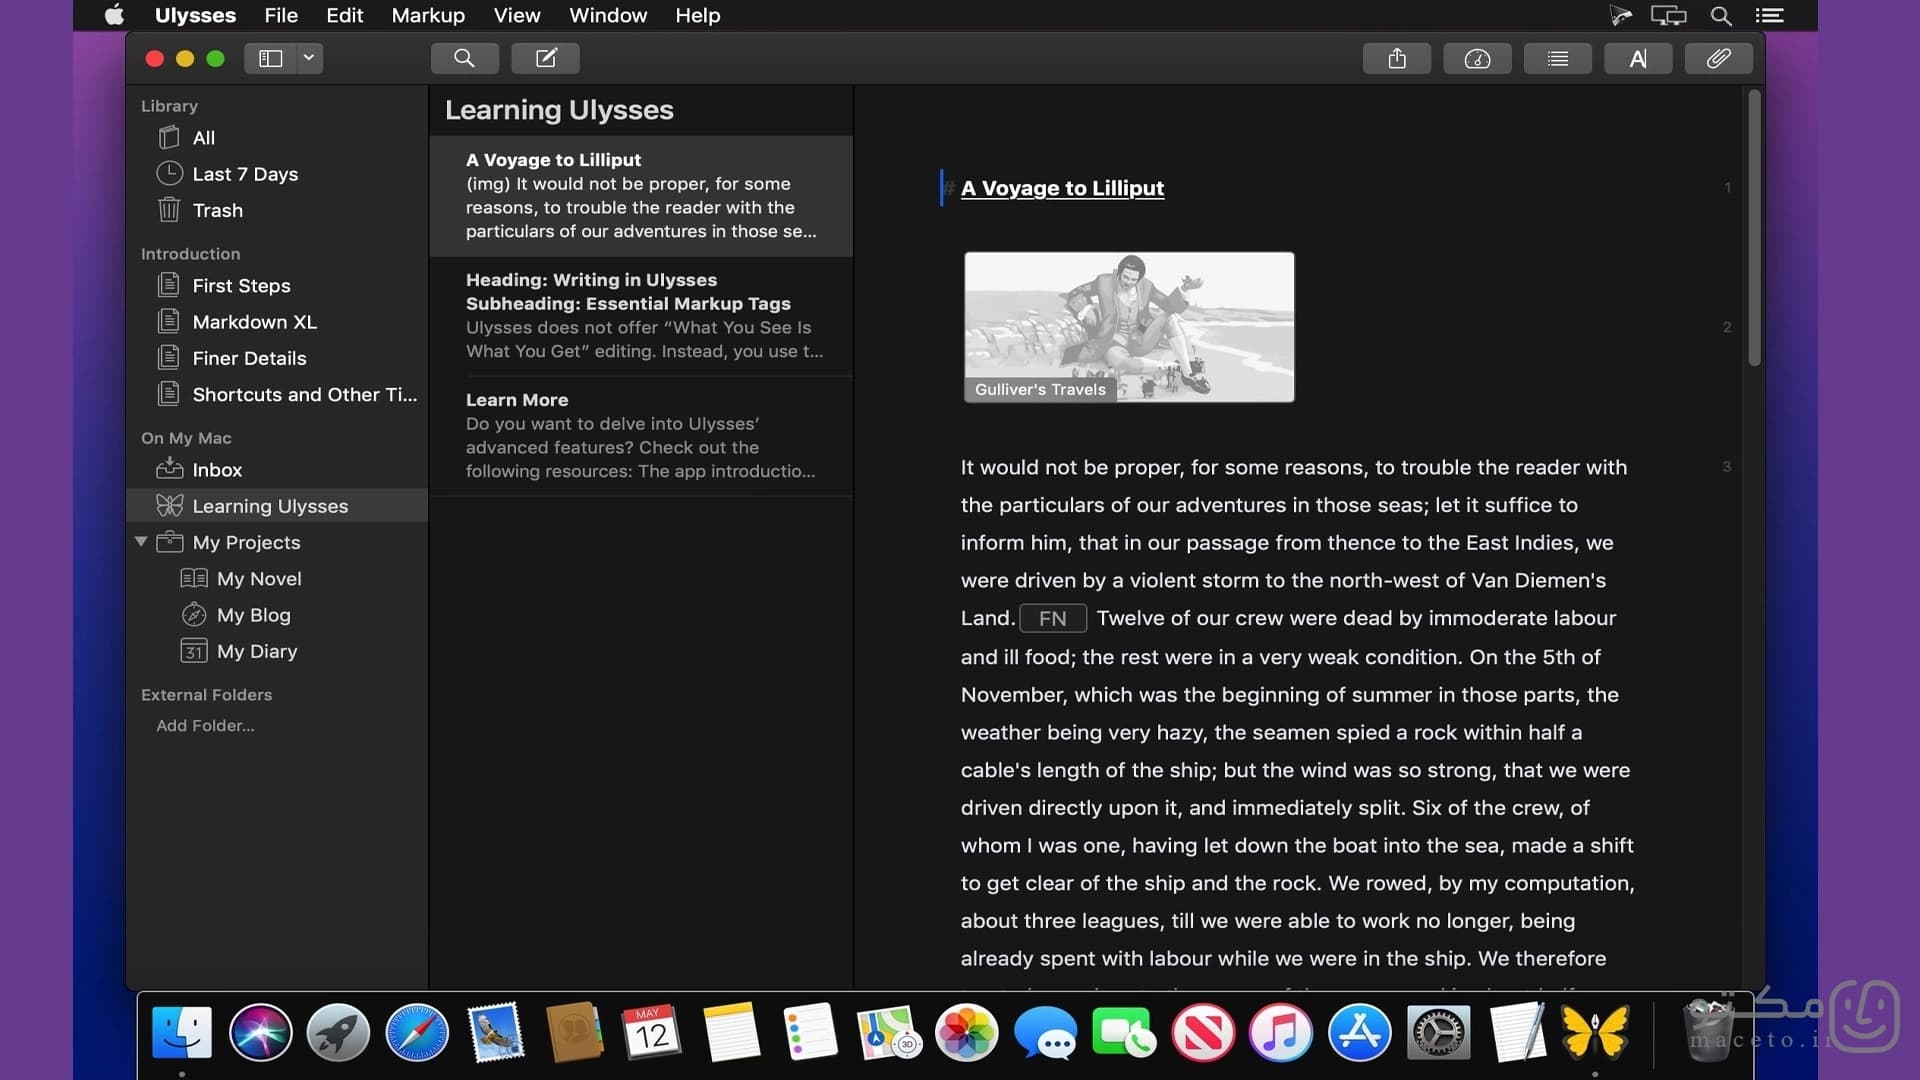Select the Learn More sheet

click(641, 436)
